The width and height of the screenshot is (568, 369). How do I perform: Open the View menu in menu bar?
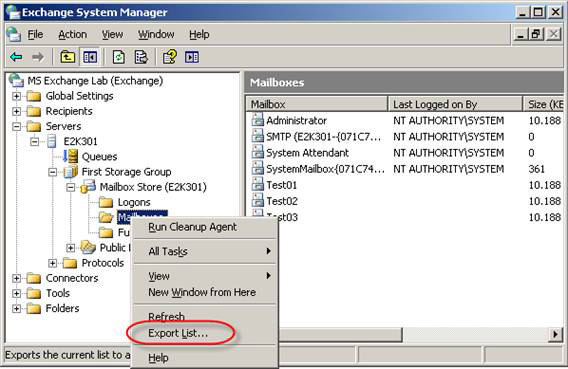click(x=112, y=34)
